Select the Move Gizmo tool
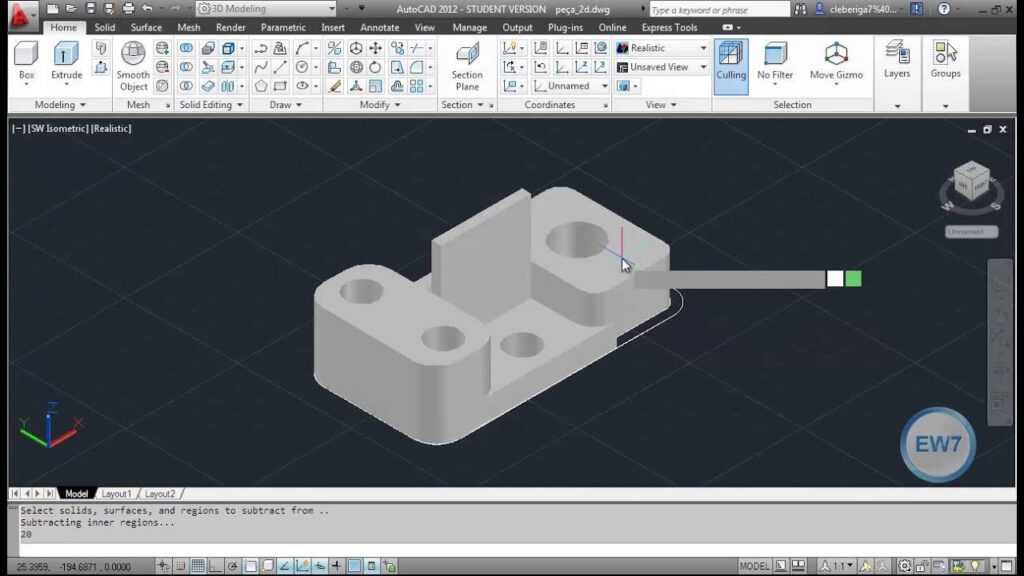 [836, 61]
